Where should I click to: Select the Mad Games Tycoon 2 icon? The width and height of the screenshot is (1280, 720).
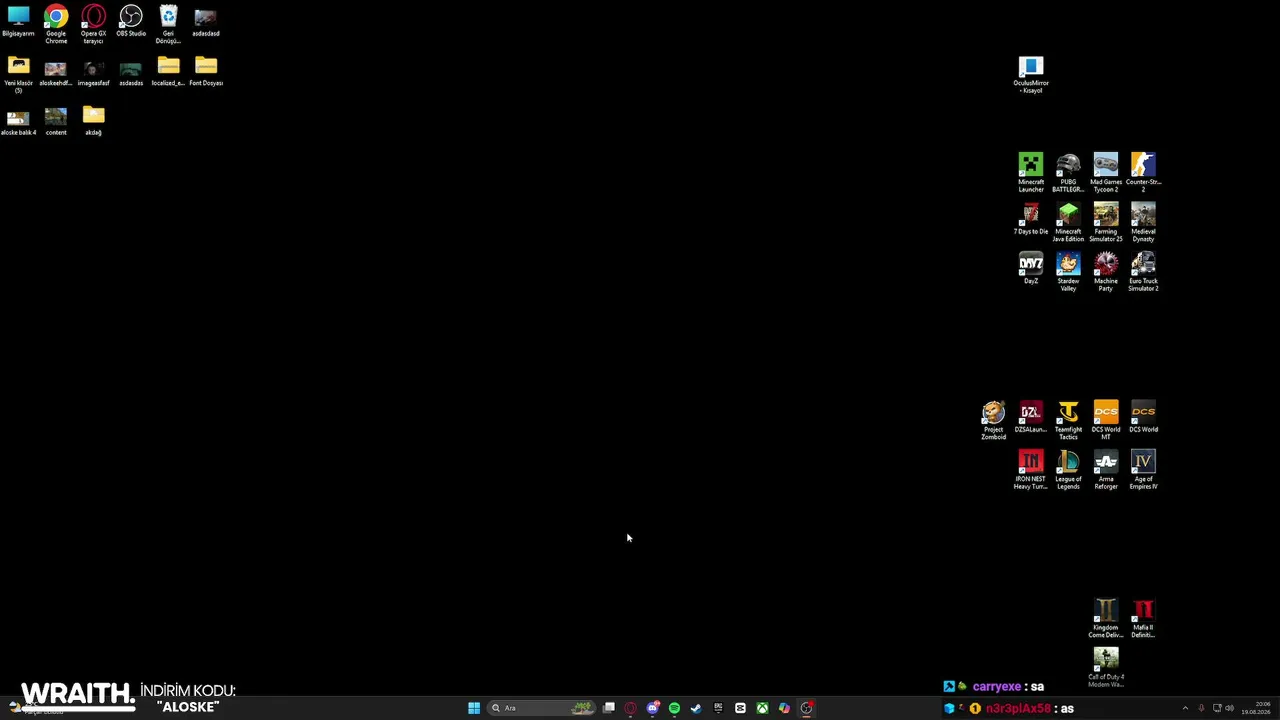1106,172
